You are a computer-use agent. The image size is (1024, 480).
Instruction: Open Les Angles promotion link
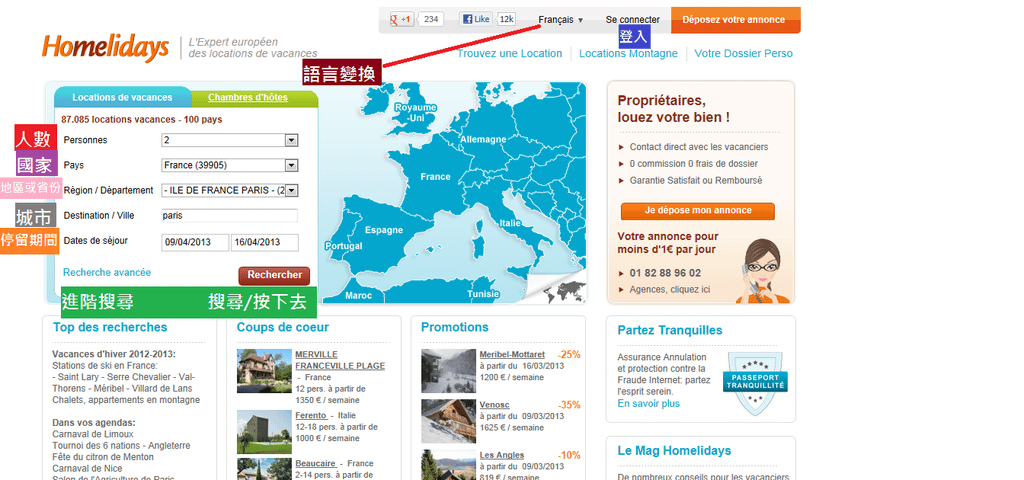(x=502, y=455)
